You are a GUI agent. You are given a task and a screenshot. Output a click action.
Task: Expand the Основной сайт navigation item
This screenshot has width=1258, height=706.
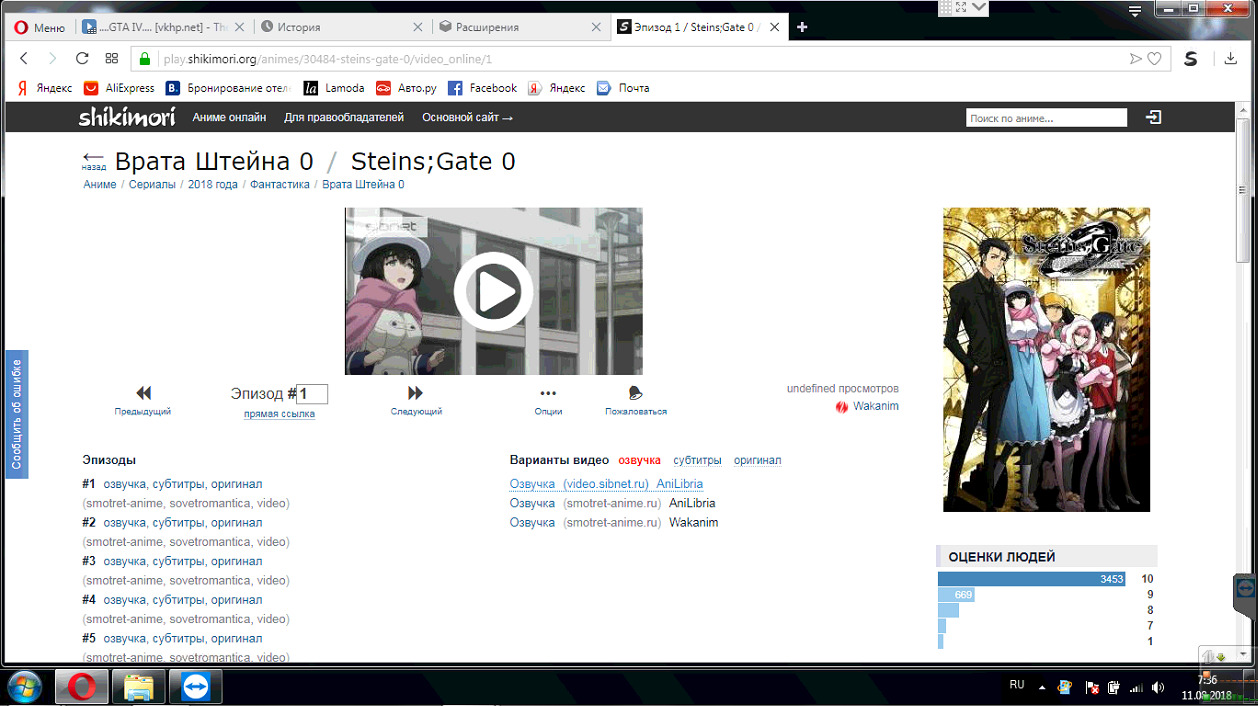[x=467, y=118]
